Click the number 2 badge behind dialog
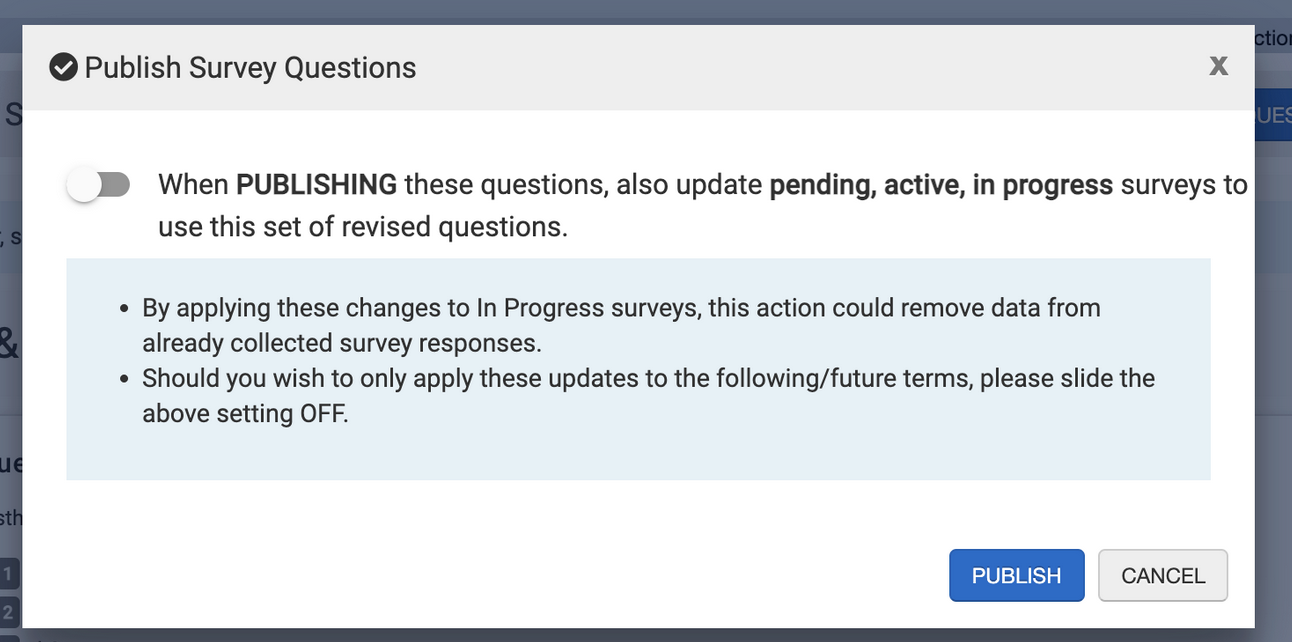This screenshot has width=1292, height=642. click(8, 611)
